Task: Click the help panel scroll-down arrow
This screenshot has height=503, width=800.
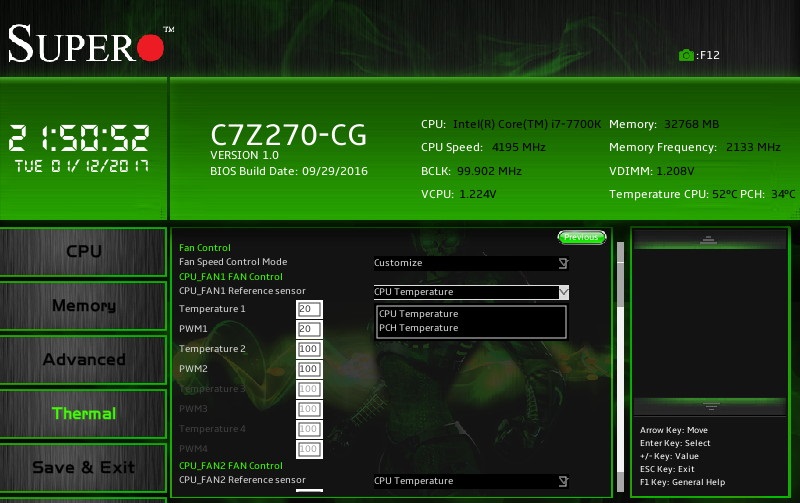Action: coord(710,407)
